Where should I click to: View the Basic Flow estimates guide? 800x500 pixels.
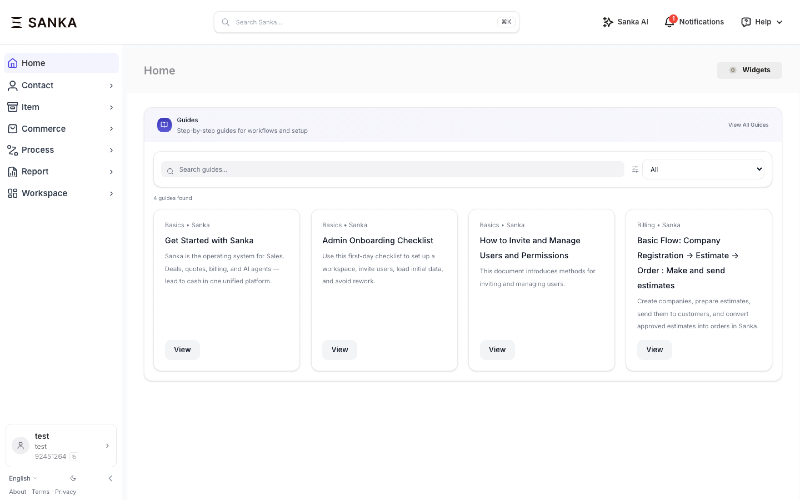(655, 350)
